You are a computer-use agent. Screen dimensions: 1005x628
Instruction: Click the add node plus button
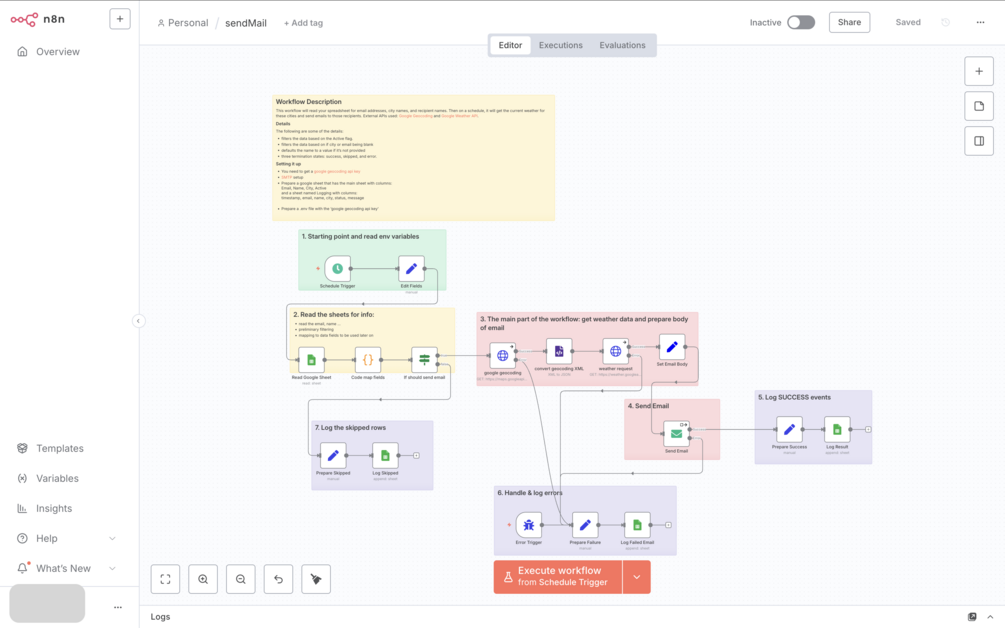tap(979, 72)
